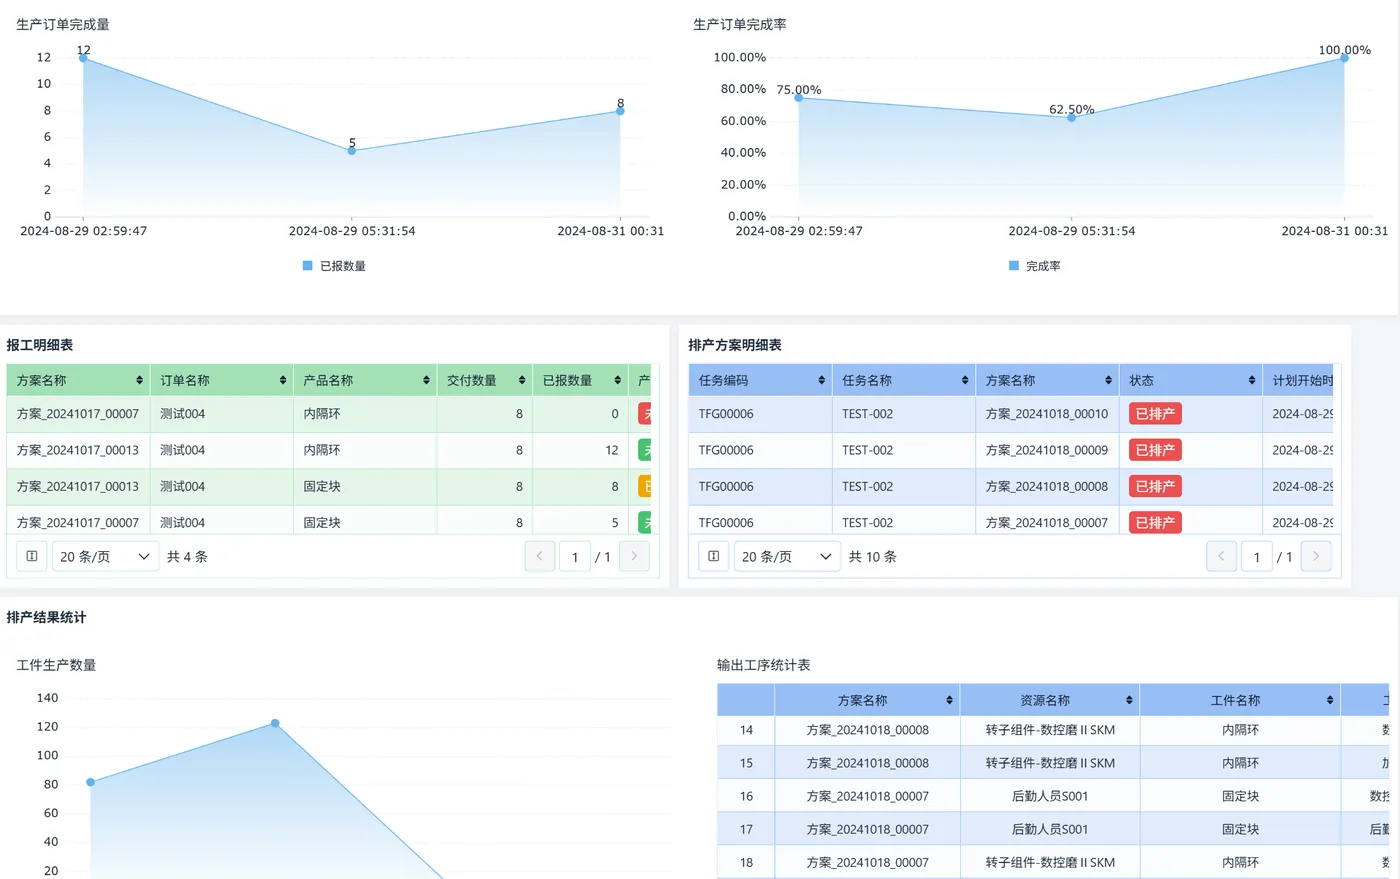Click the 已排产 status tag for 方案_20241018_00010
This screenshot has width=1400, height=879.
tap(1155, 414)
